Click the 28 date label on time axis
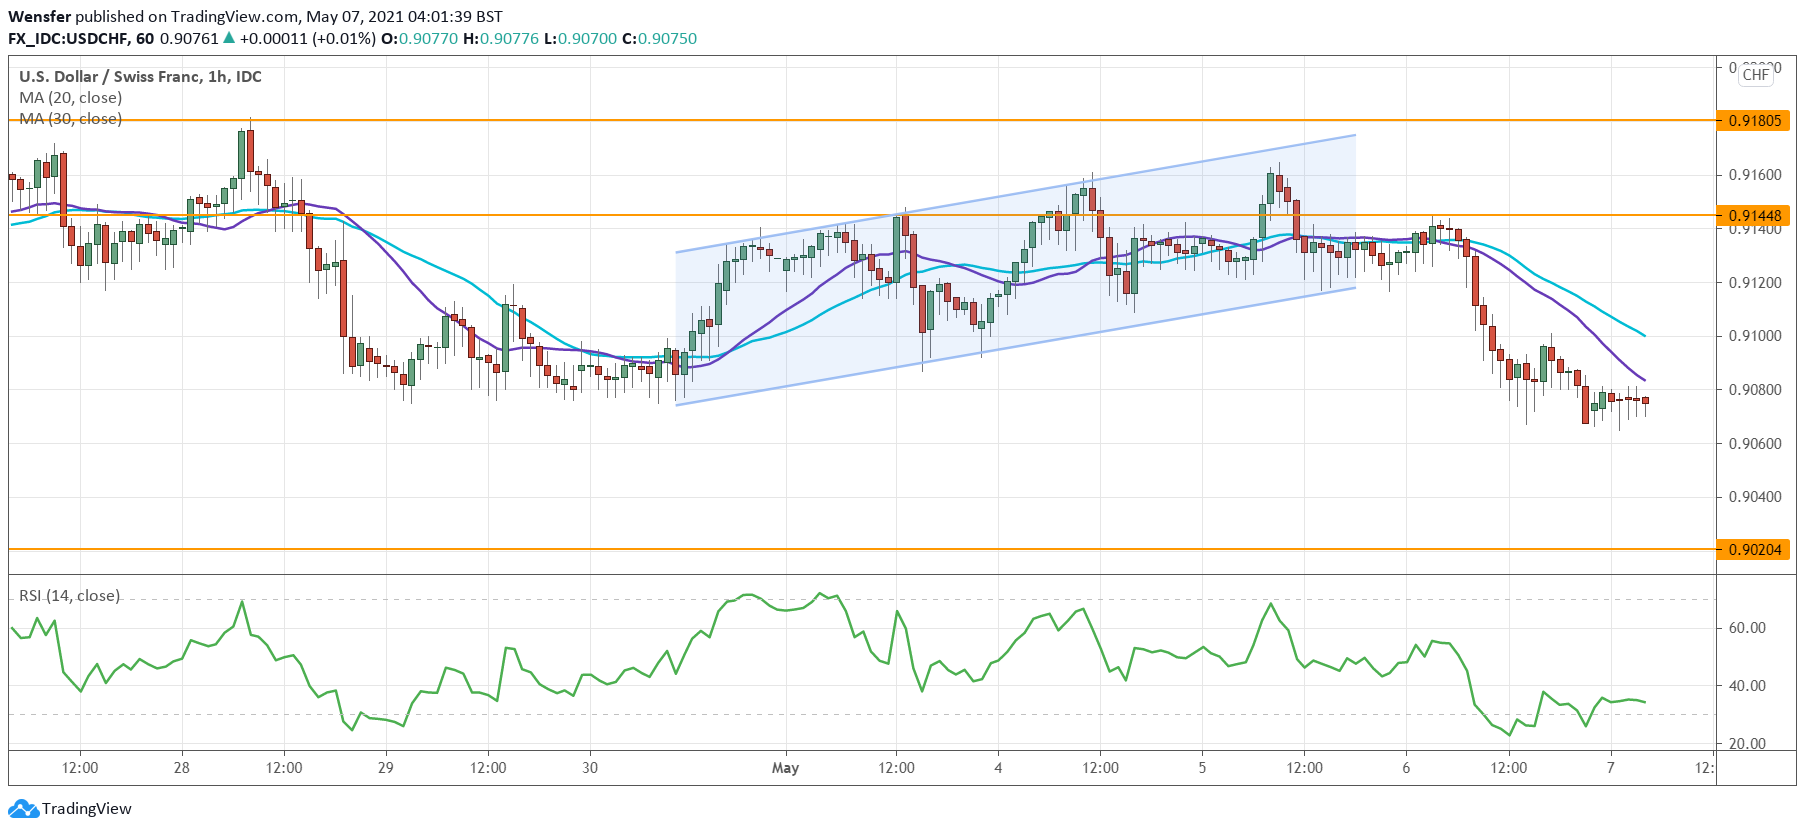 pyautogui.click(x=181, y=768)
